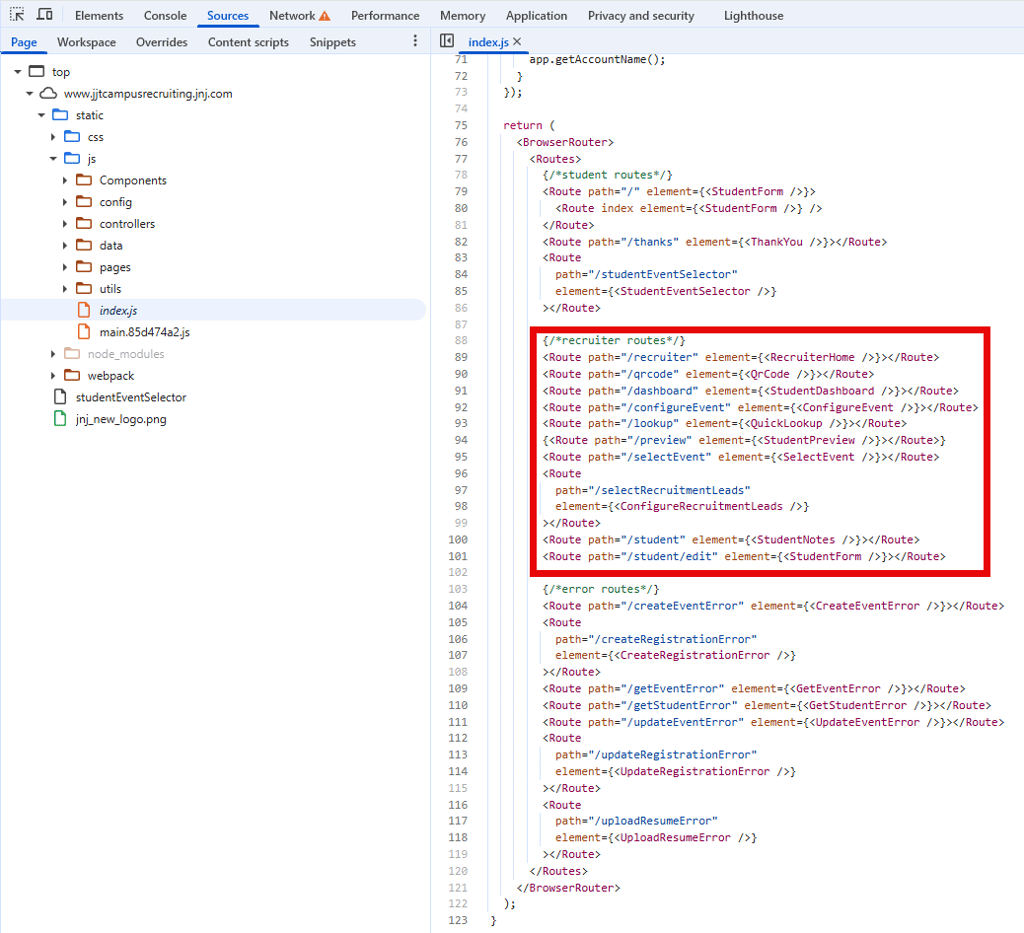Expand the webpack folder
Viewport: 1024px width, 933px height.
coord(53,375)
